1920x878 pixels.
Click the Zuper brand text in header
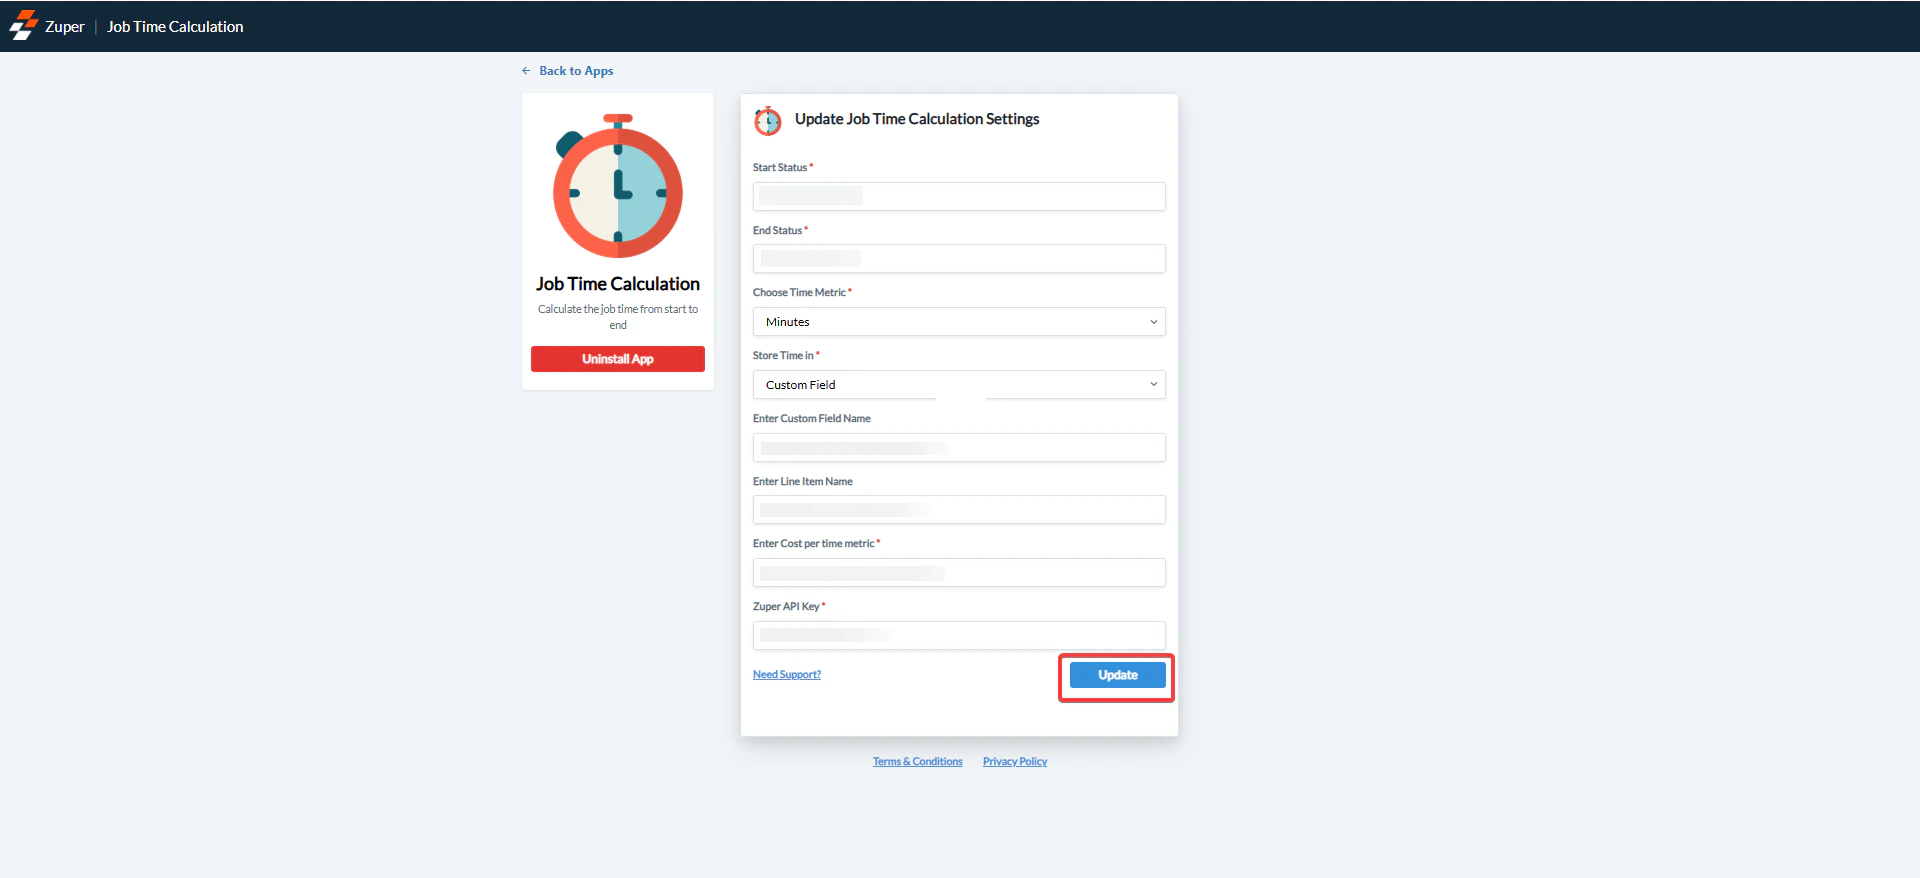coord(65,27)
